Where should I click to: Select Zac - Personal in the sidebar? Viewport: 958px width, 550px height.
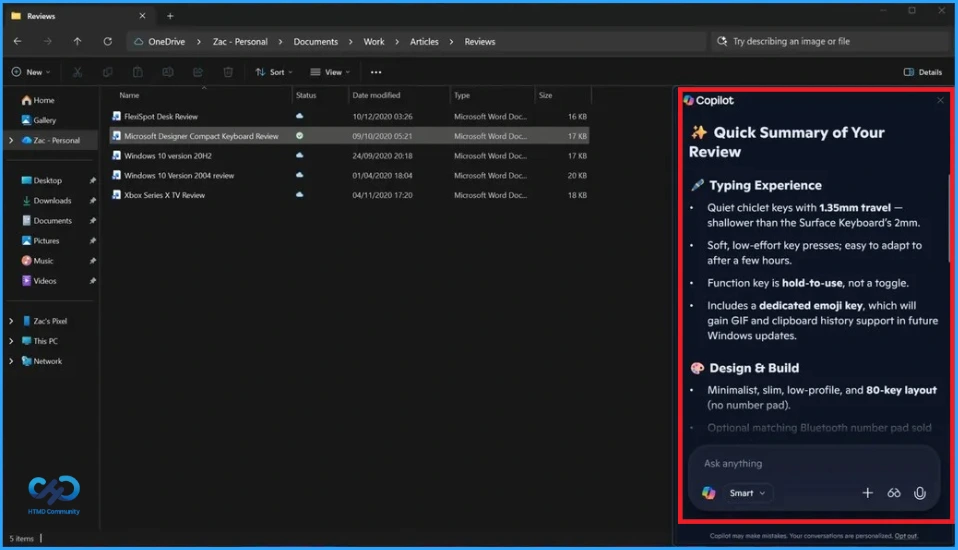[56, 141]
